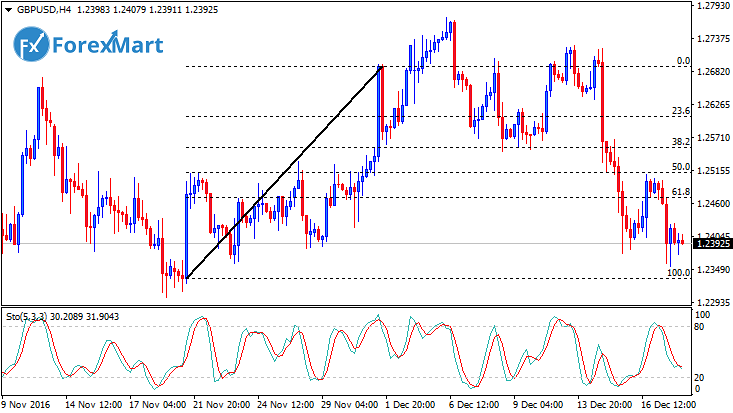Click the Fibonacci 23.6 level label
Screen dimensions: 733x413
click(x=681, y=111)
